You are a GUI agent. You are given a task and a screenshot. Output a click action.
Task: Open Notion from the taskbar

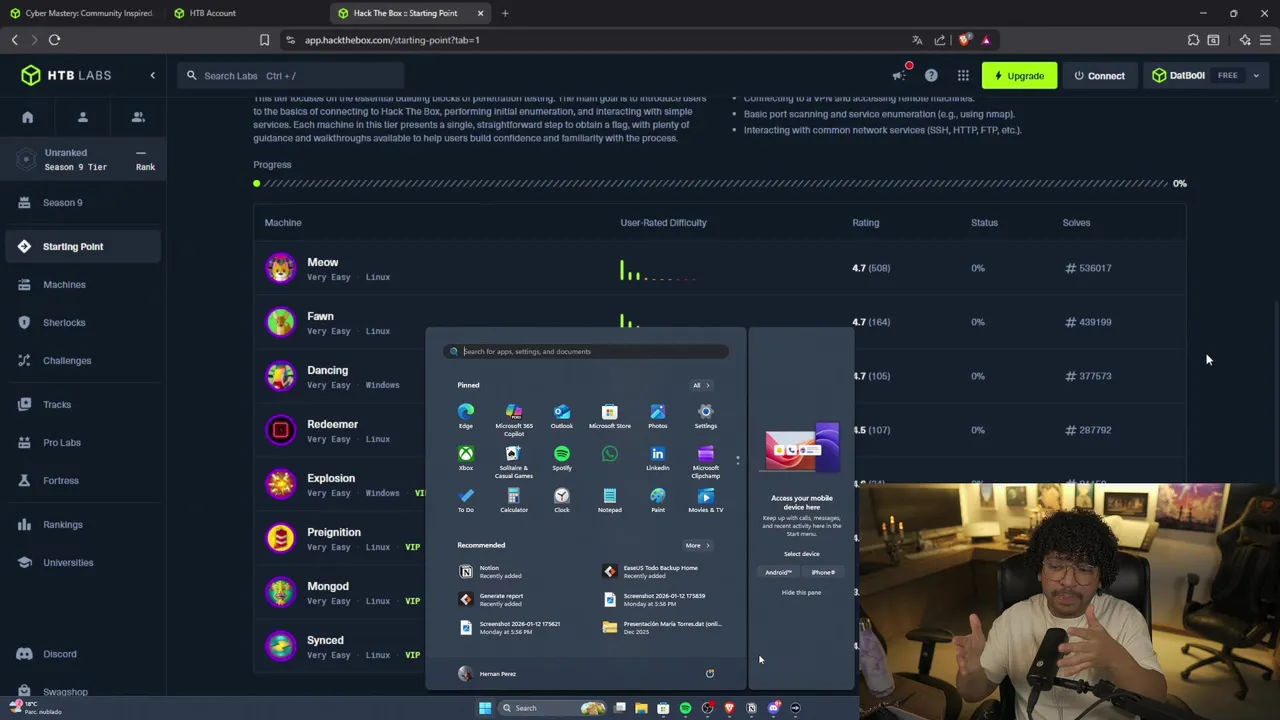[x=751, y=708]
